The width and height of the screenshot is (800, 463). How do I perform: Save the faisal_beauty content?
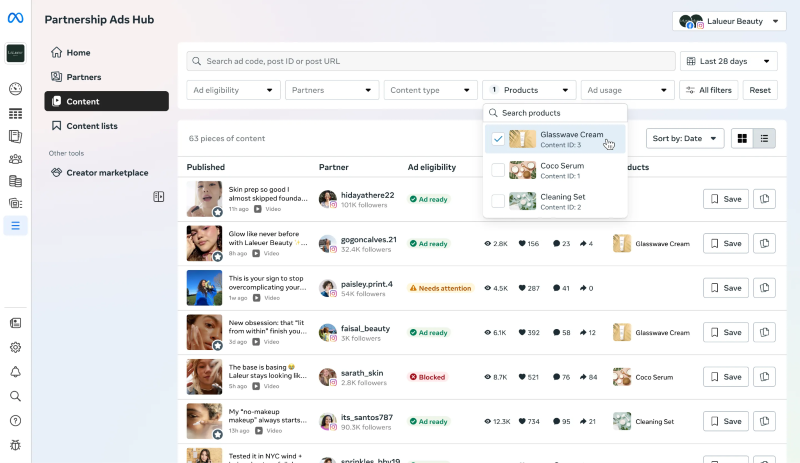click(x=726, y=332)
